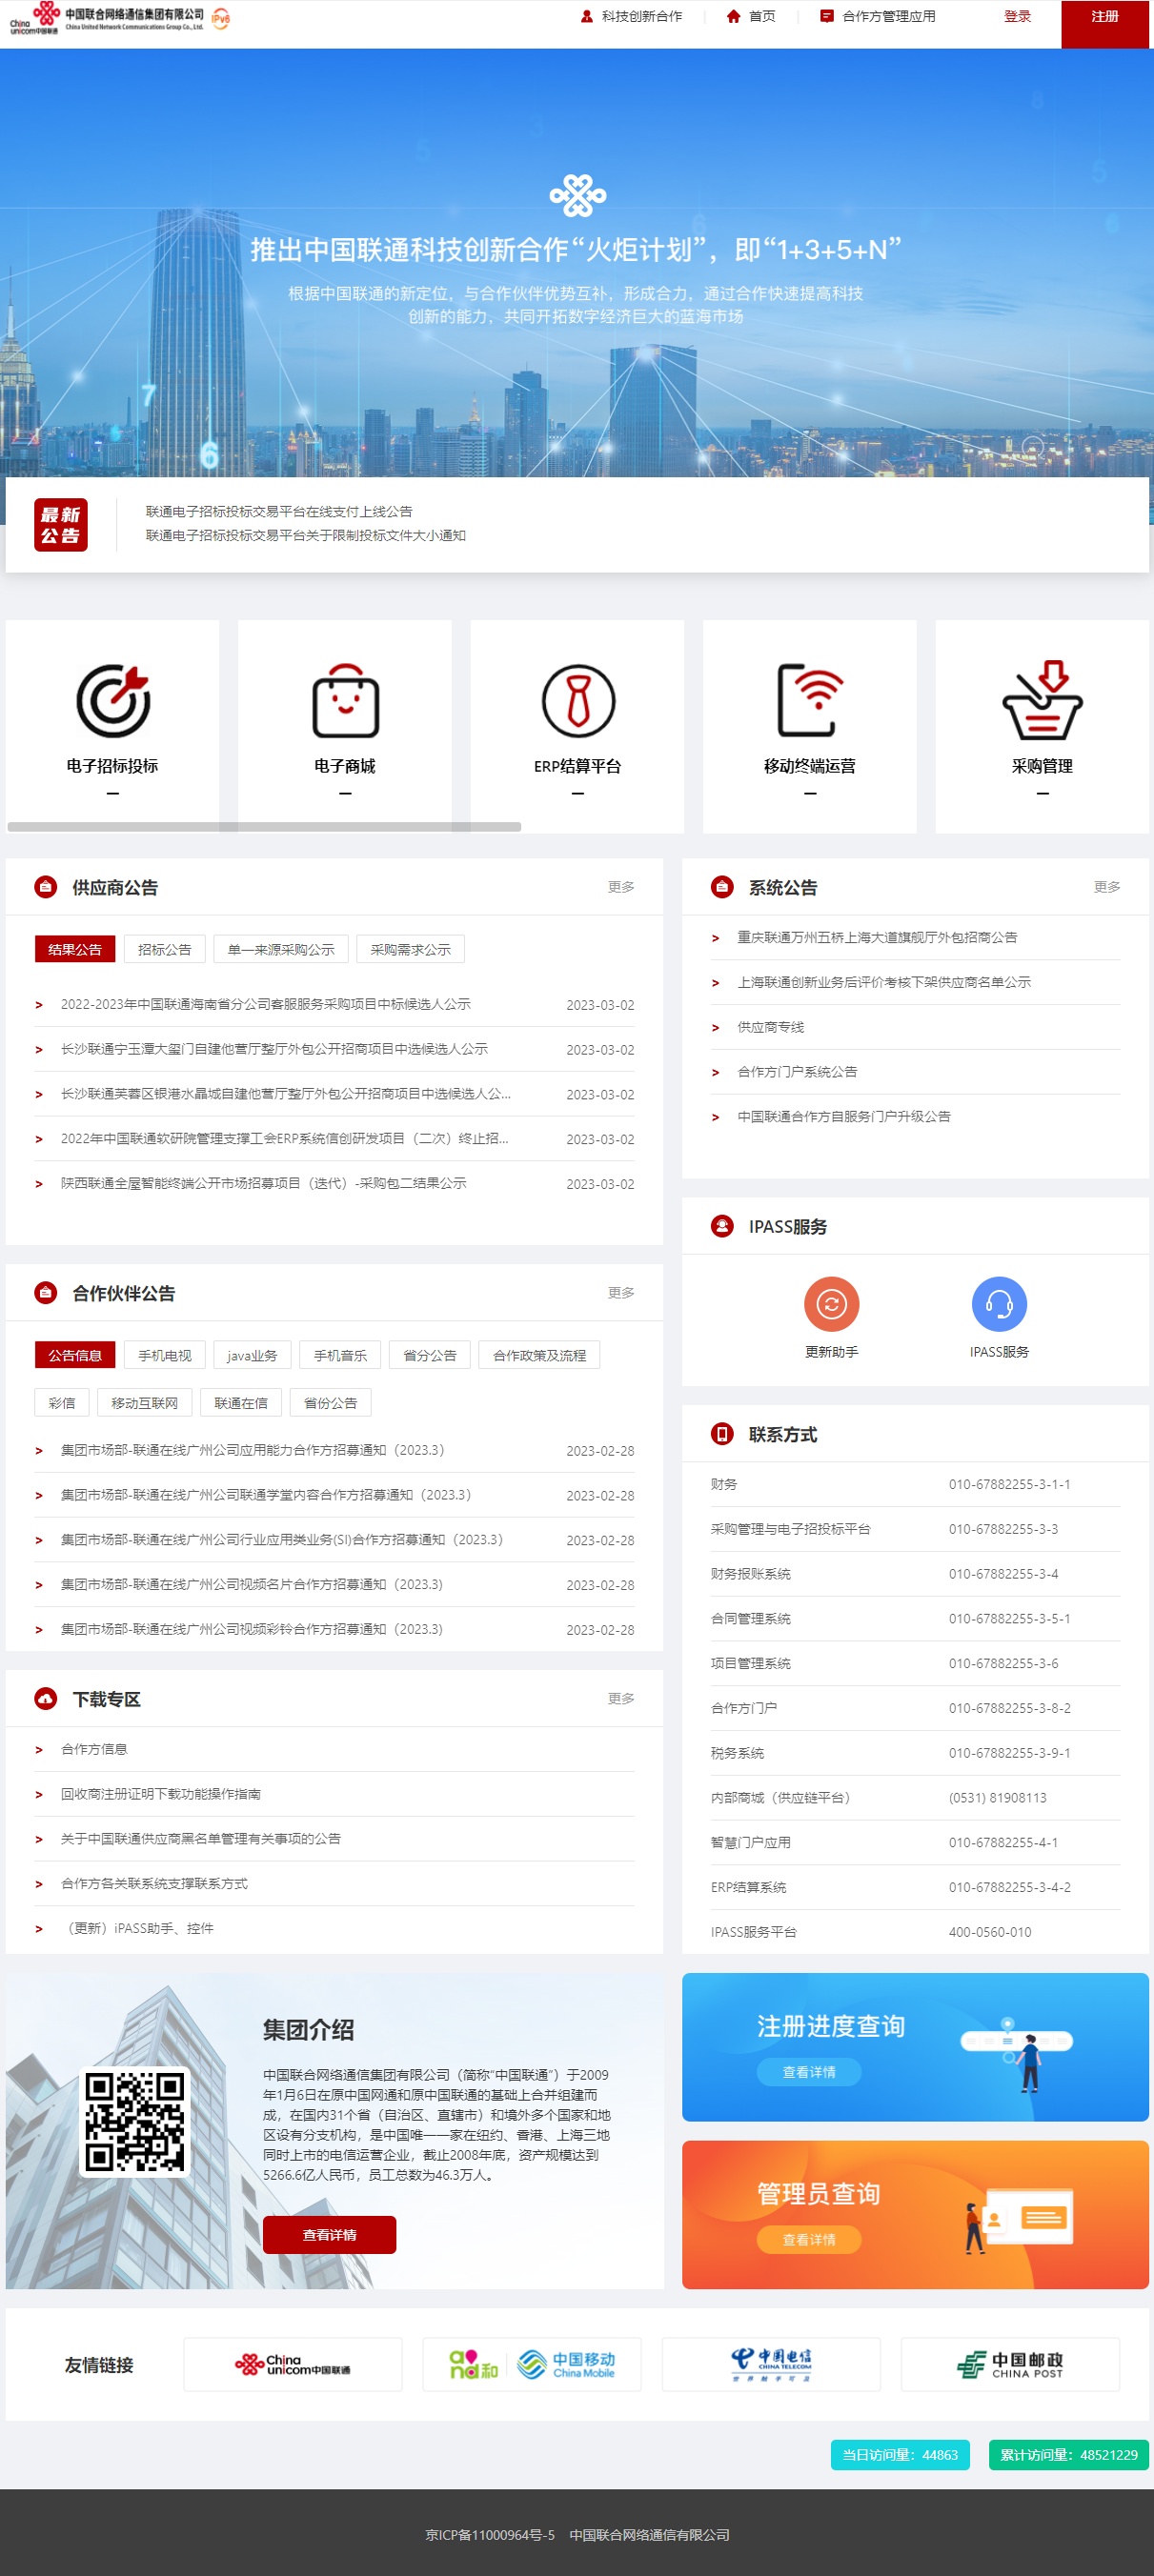The width and height of the screenshot is (1154, 2576).
Task: Select the 手机音乐 tab
Action: (x=340, y=1355)
